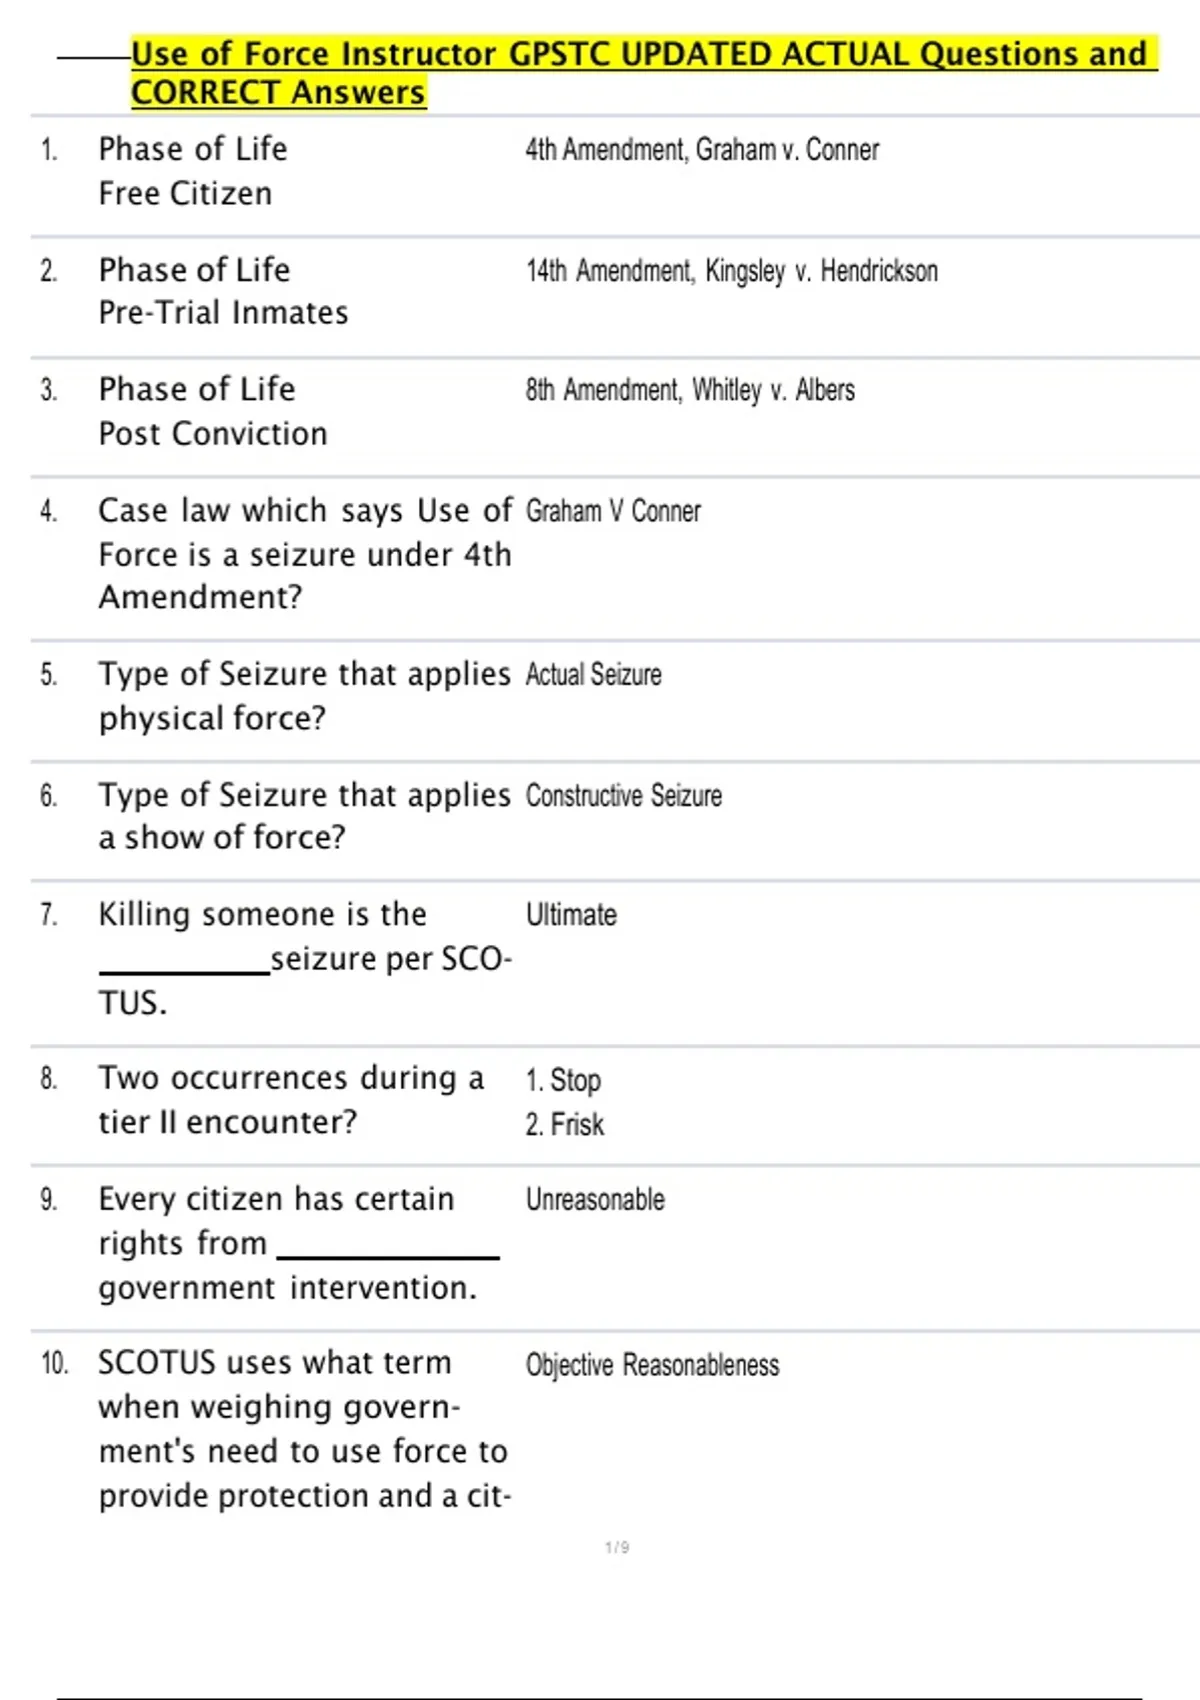1200x1700 pixels.
Task: Click the answer '4th Amendment, Graham v. Conner'
Action: coord(702,150)
